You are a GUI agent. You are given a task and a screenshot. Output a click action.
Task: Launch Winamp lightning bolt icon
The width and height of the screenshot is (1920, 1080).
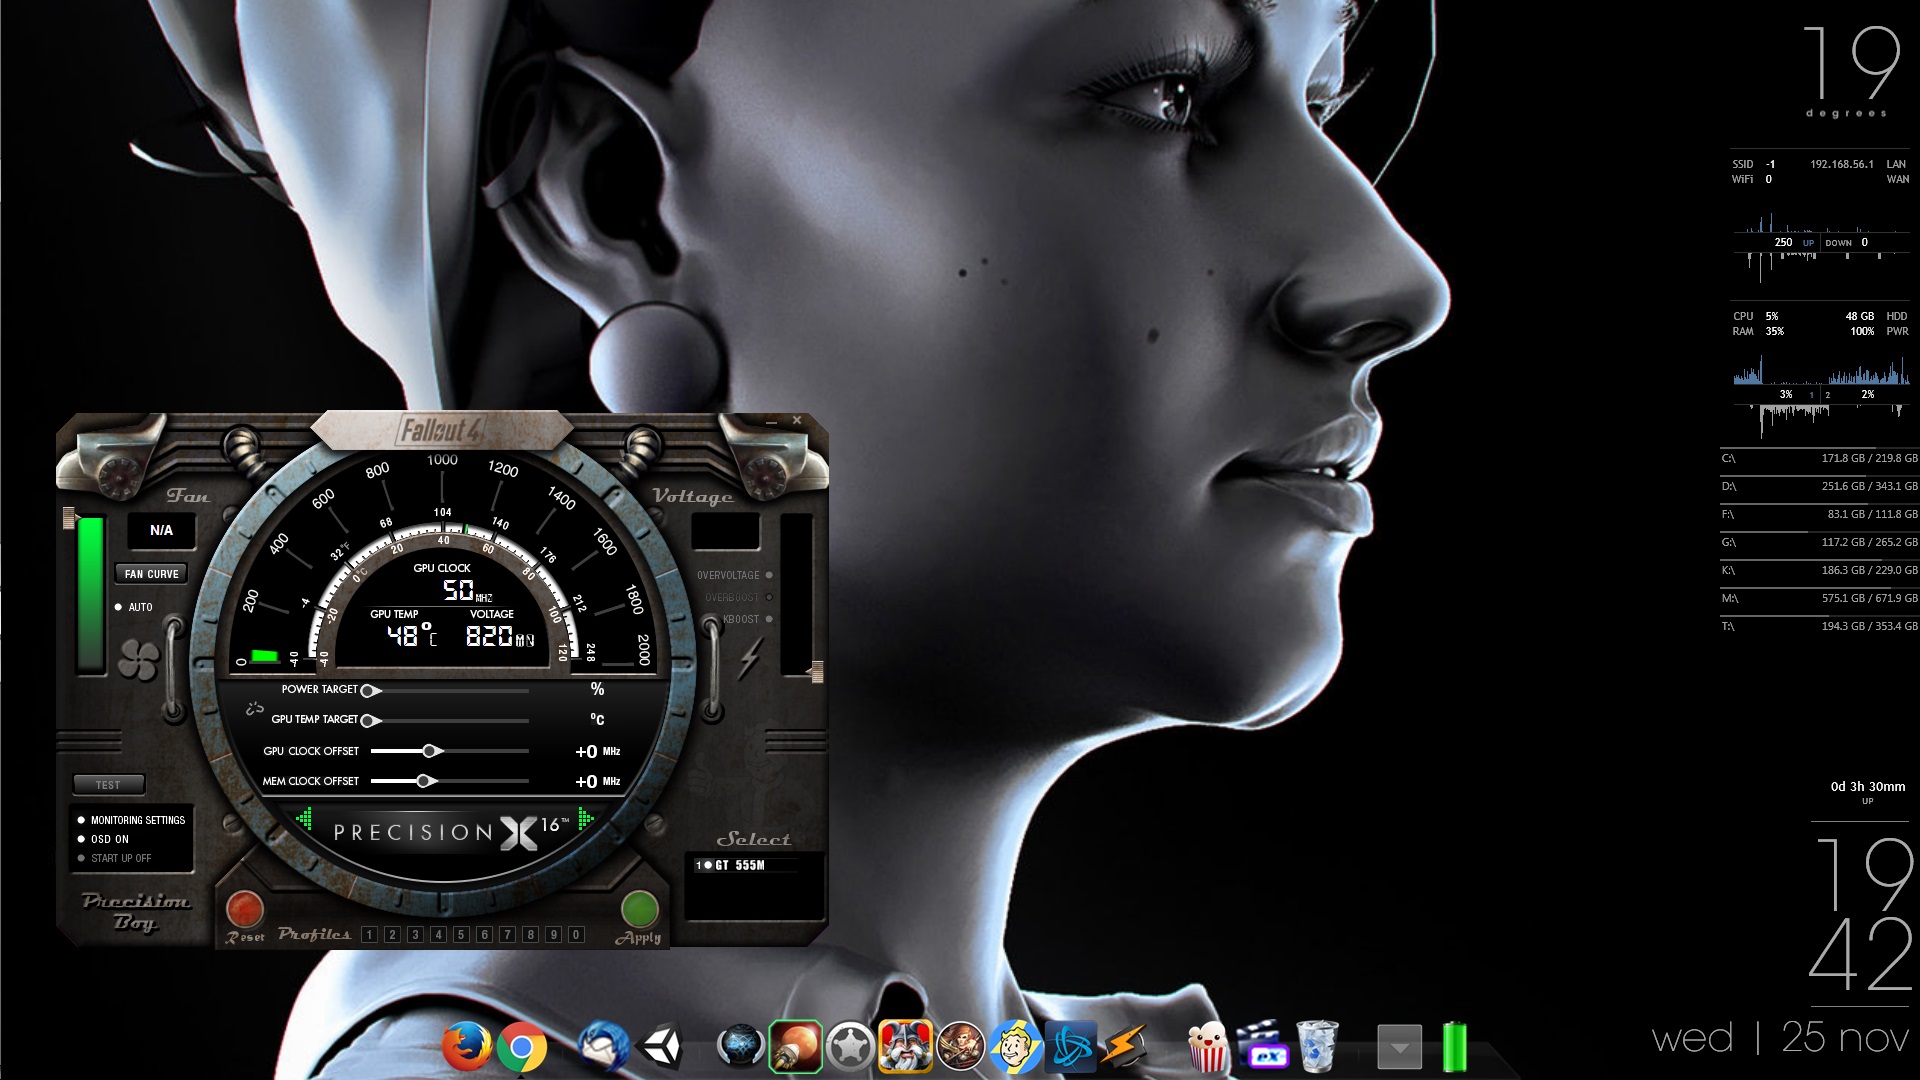coord(1125,1047)
